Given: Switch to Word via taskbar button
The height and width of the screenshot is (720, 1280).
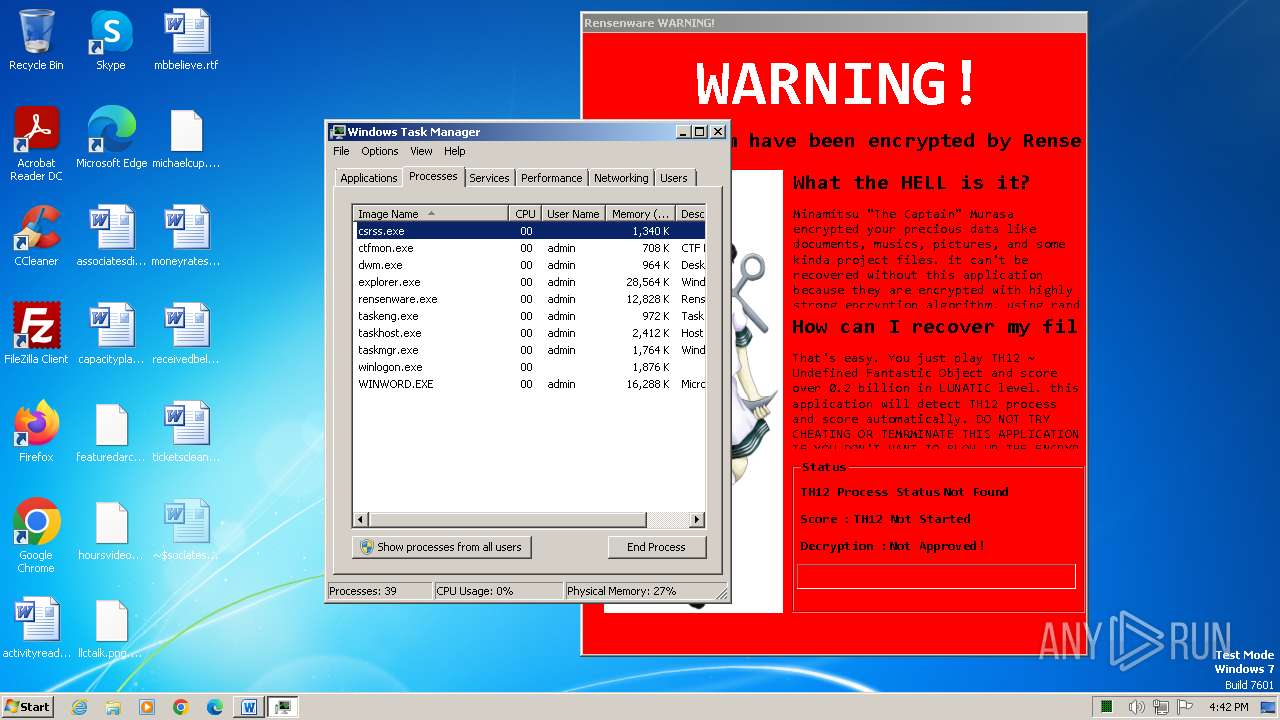Looking at the screenshot, I should 249,707.
